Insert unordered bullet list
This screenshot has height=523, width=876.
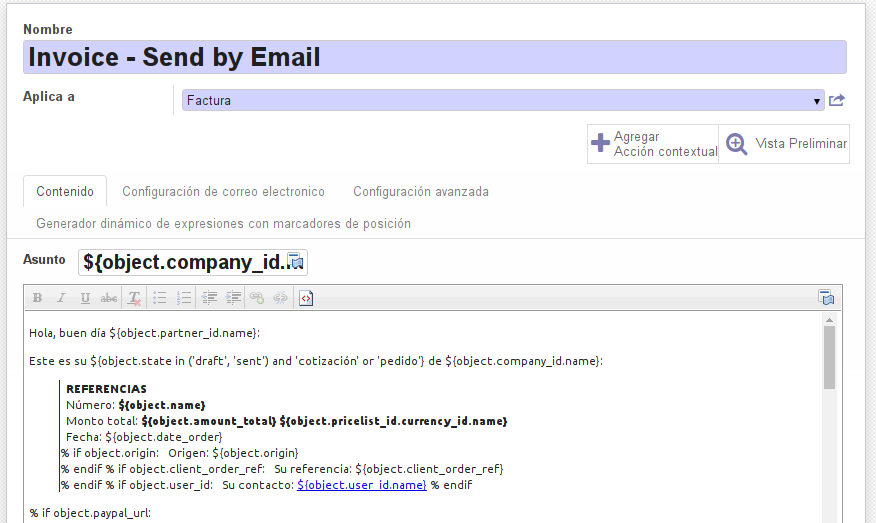[x=160, y=298]
